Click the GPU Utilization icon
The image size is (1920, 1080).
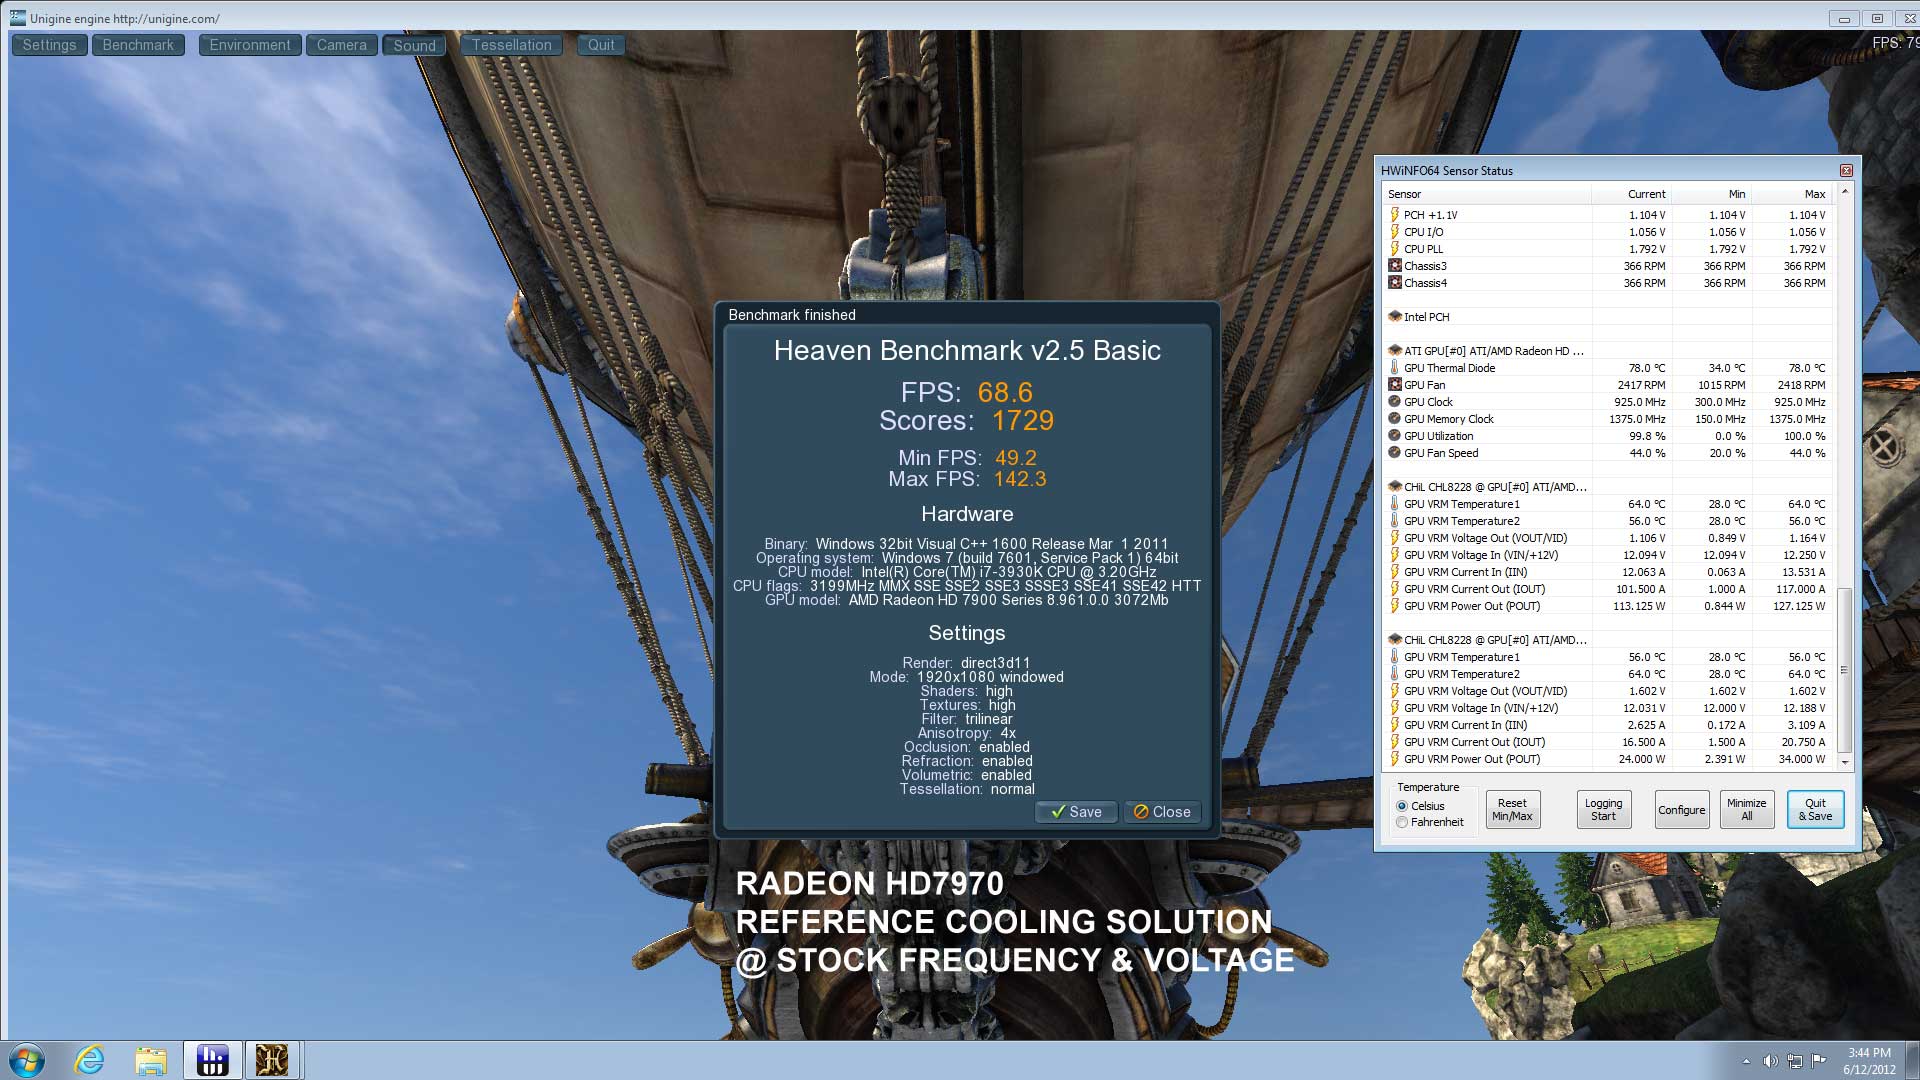coord(1394,436)
